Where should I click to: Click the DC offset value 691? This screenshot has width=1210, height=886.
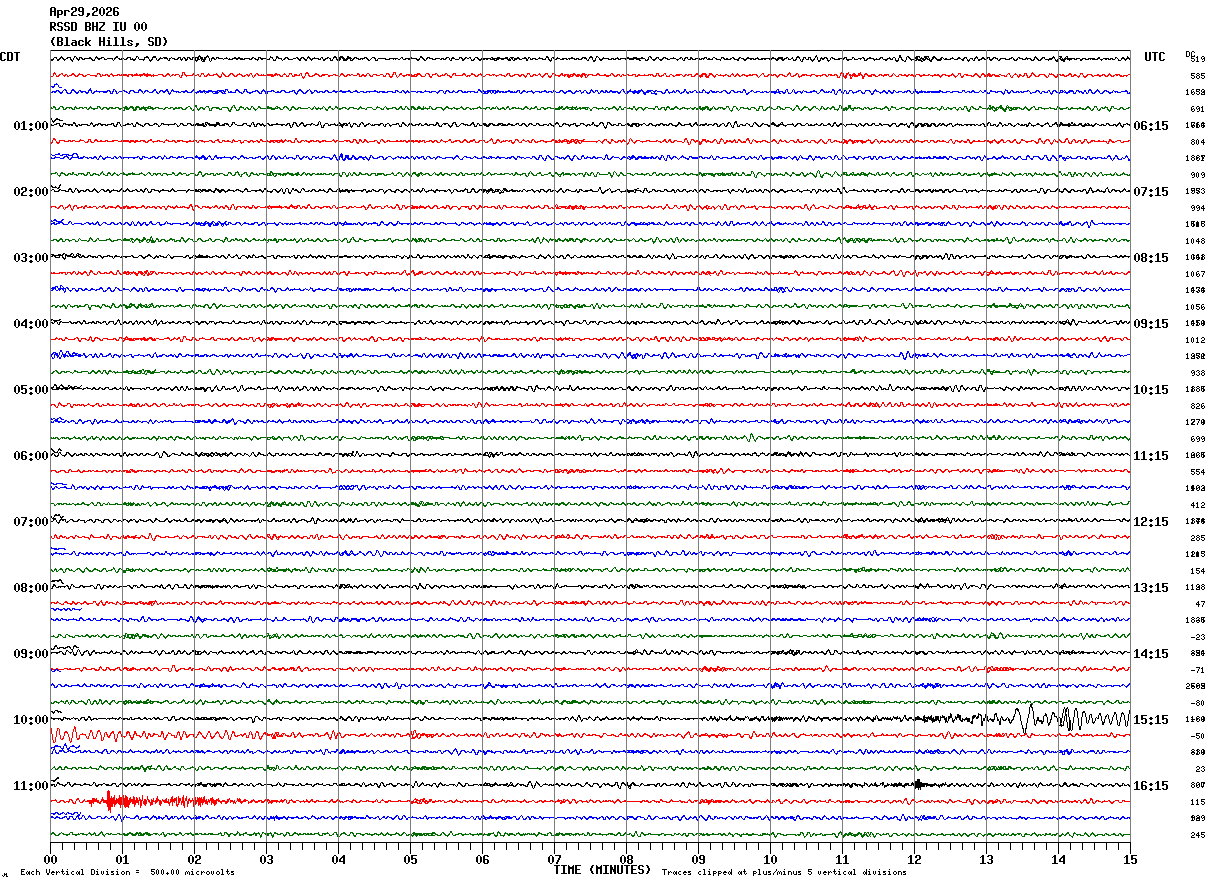[x=1197, y=109]
